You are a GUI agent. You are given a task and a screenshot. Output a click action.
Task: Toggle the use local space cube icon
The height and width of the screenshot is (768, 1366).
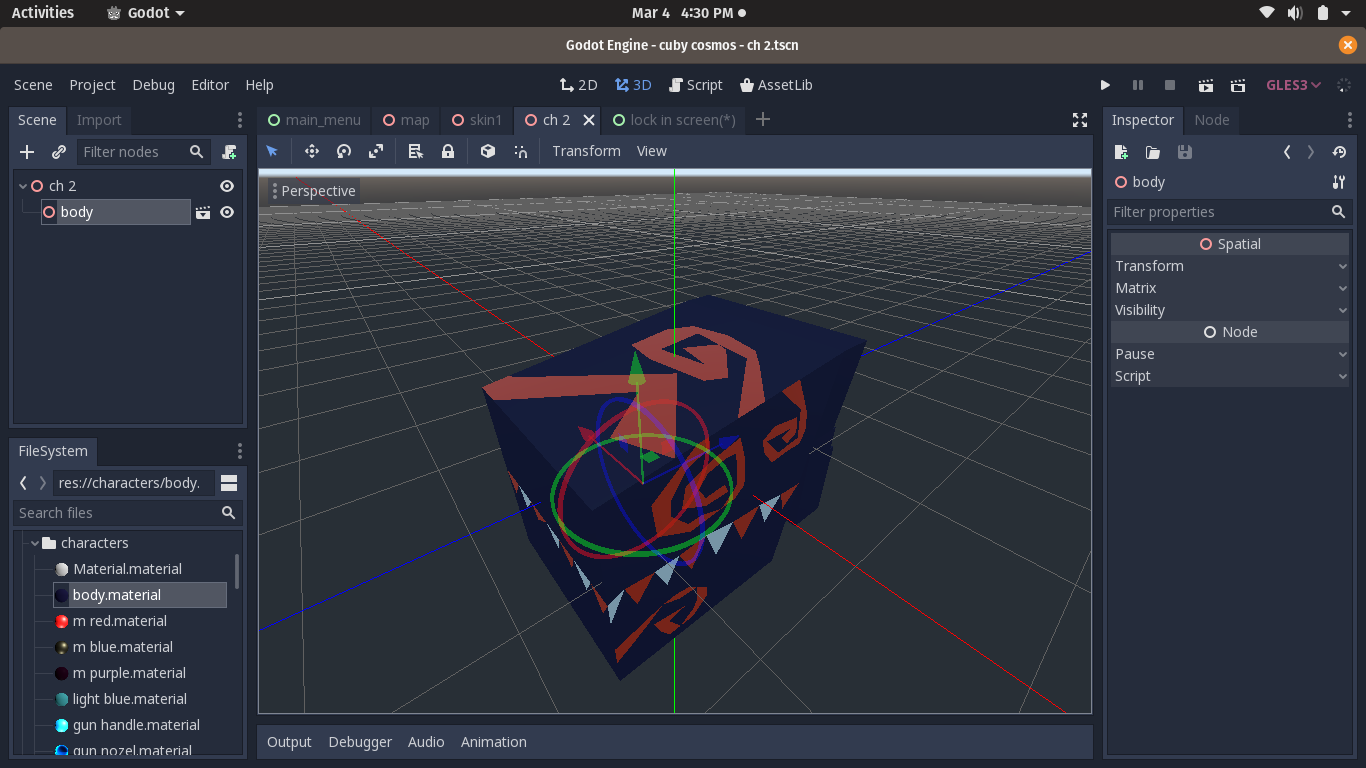(488, 151)
